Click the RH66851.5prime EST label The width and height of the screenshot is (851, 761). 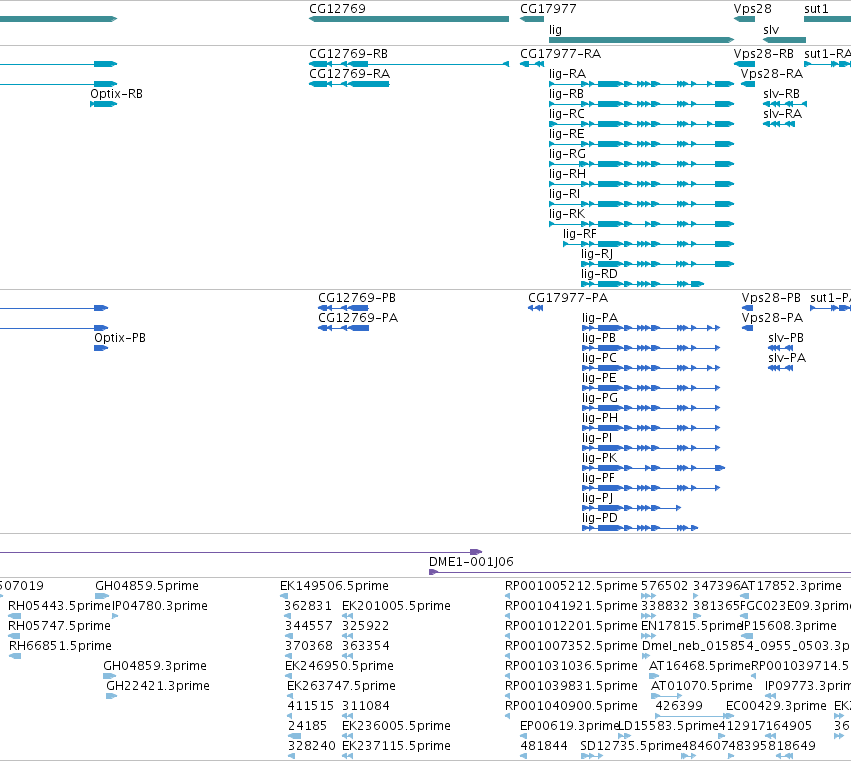click(x=60, y=646)
